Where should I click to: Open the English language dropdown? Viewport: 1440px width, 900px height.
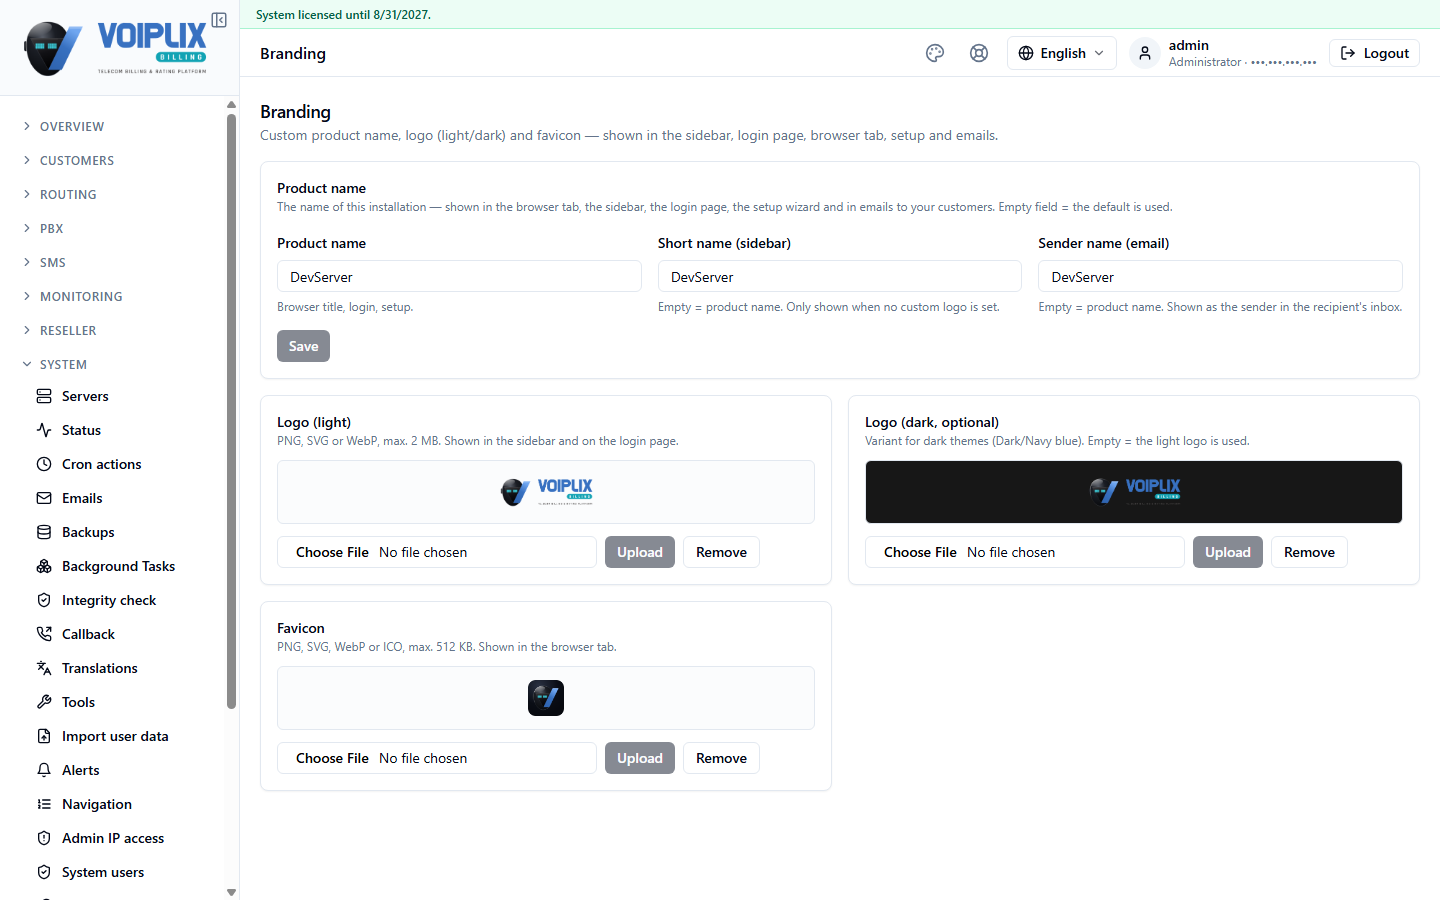click(x=1061, y=53)
